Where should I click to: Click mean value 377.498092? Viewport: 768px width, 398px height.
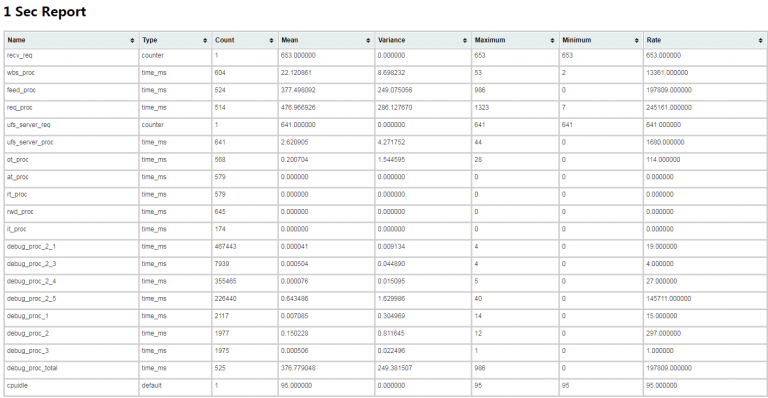click(x=298, y=91)
